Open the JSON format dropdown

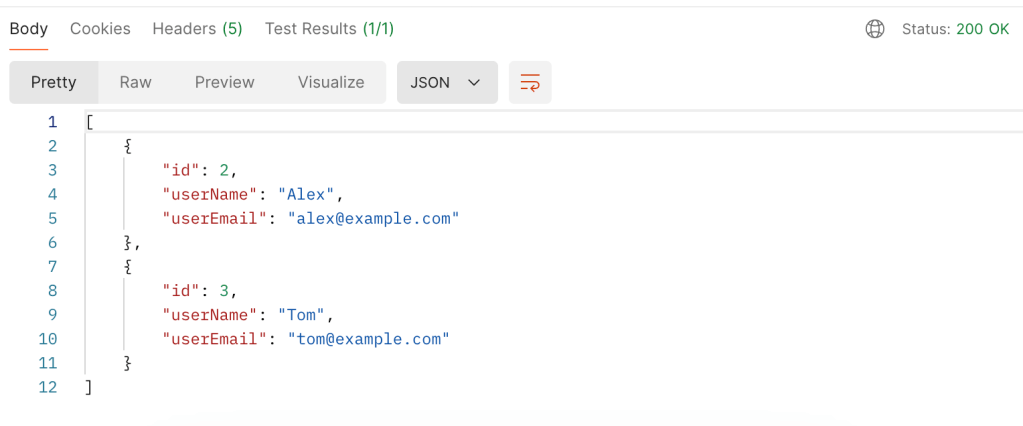[447, 83]
